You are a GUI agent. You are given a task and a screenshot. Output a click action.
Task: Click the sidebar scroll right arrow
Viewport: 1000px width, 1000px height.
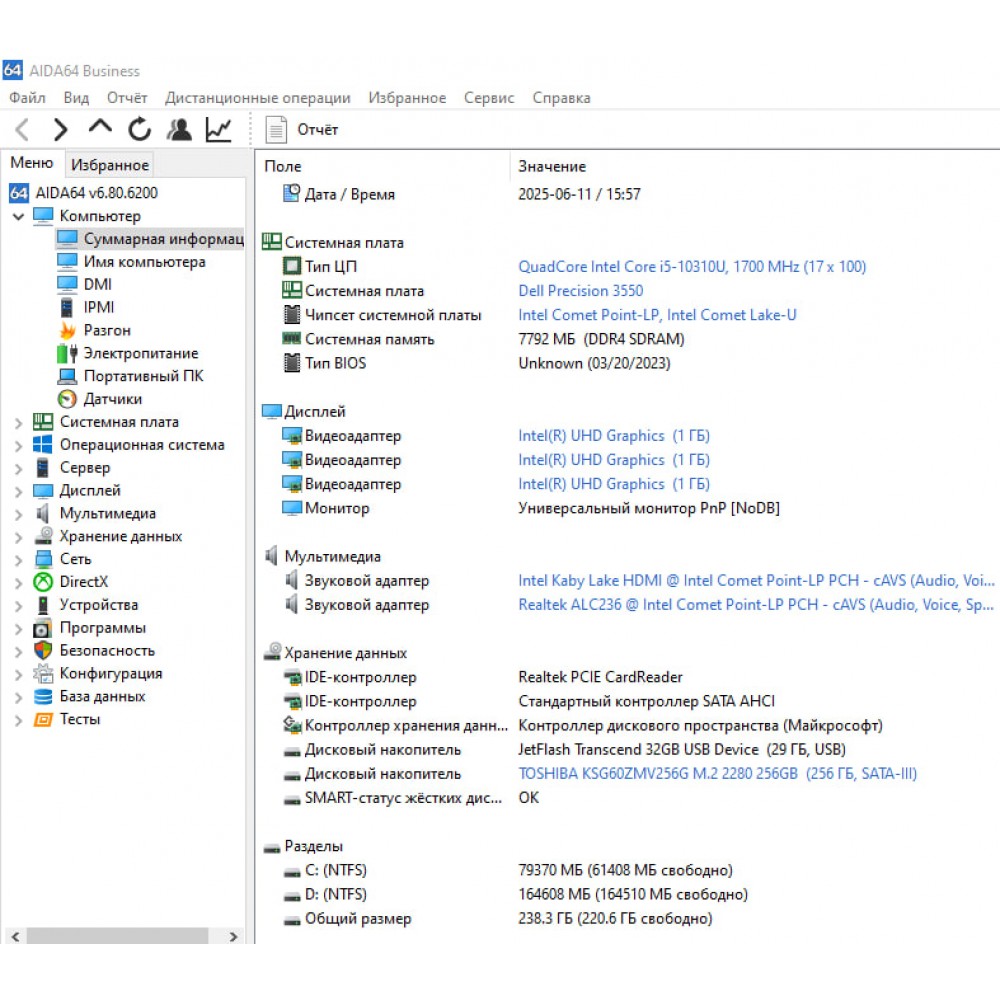click(x=233, y=936)
